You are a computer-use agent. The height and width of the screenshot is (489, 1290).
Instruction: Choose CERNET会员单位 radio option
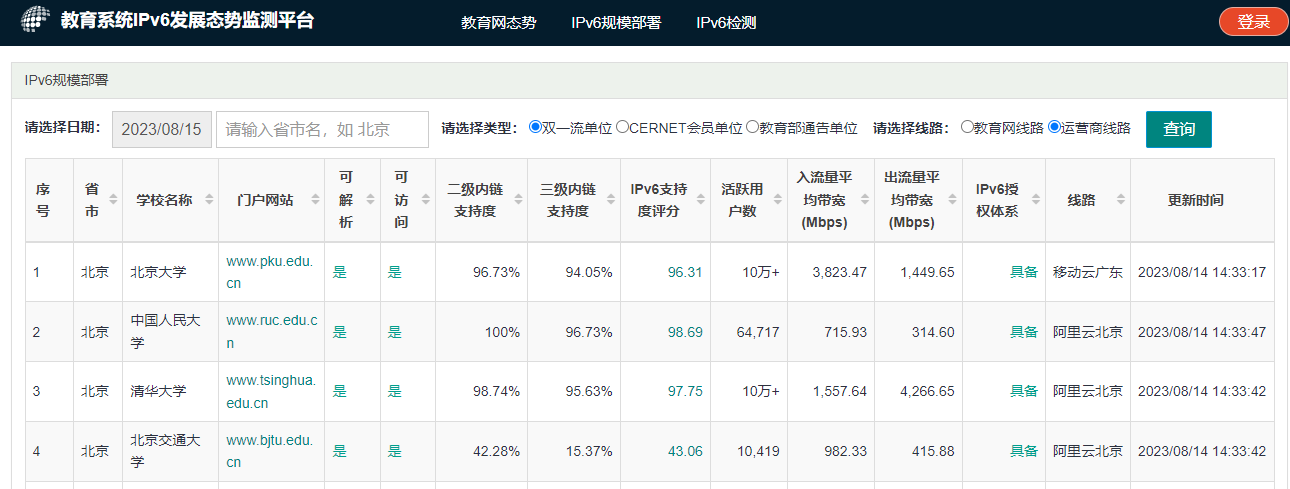coord(622,127)
